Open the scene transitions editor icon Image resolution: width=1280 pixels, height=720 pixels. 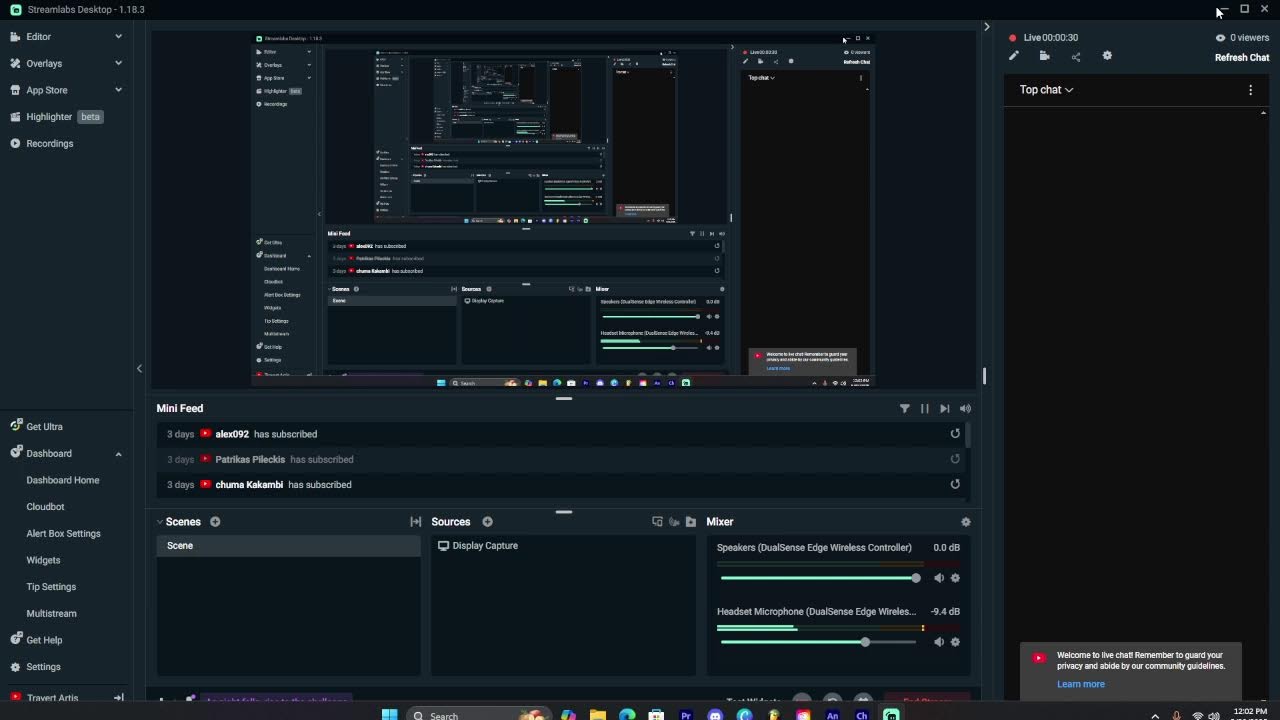point(416,522)
